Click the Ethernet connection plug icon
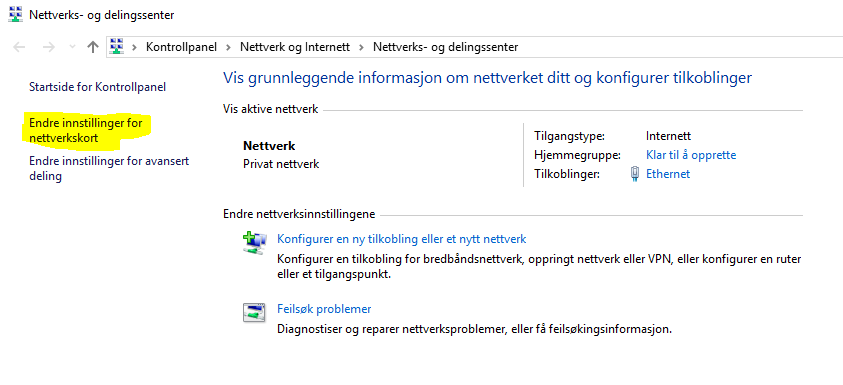Screen dimensions: 843x385 click(635, 174)
